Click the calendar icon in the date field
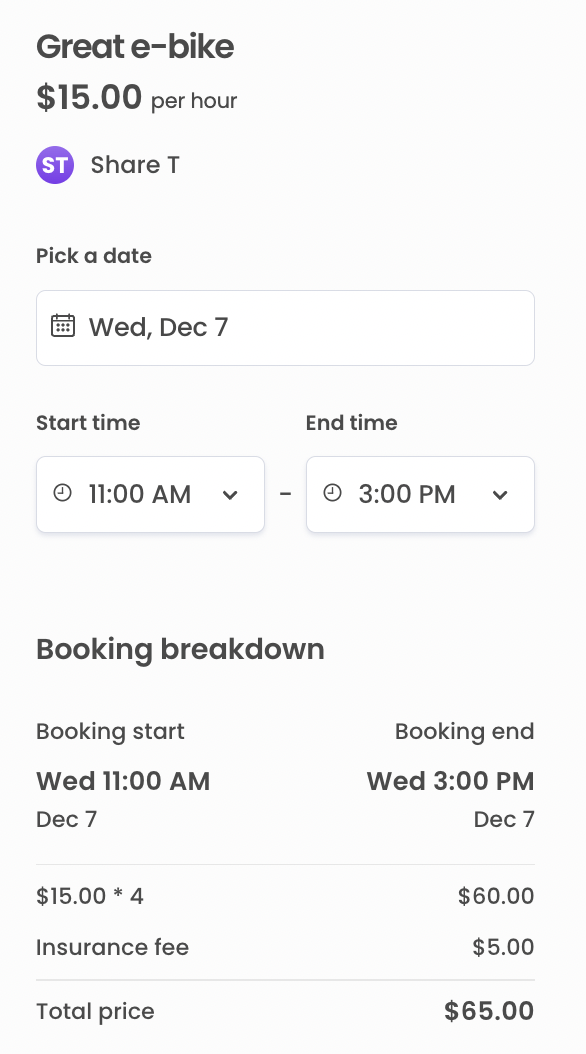Viewport: 586px width, 1054px height. click(x=63, y=326)
